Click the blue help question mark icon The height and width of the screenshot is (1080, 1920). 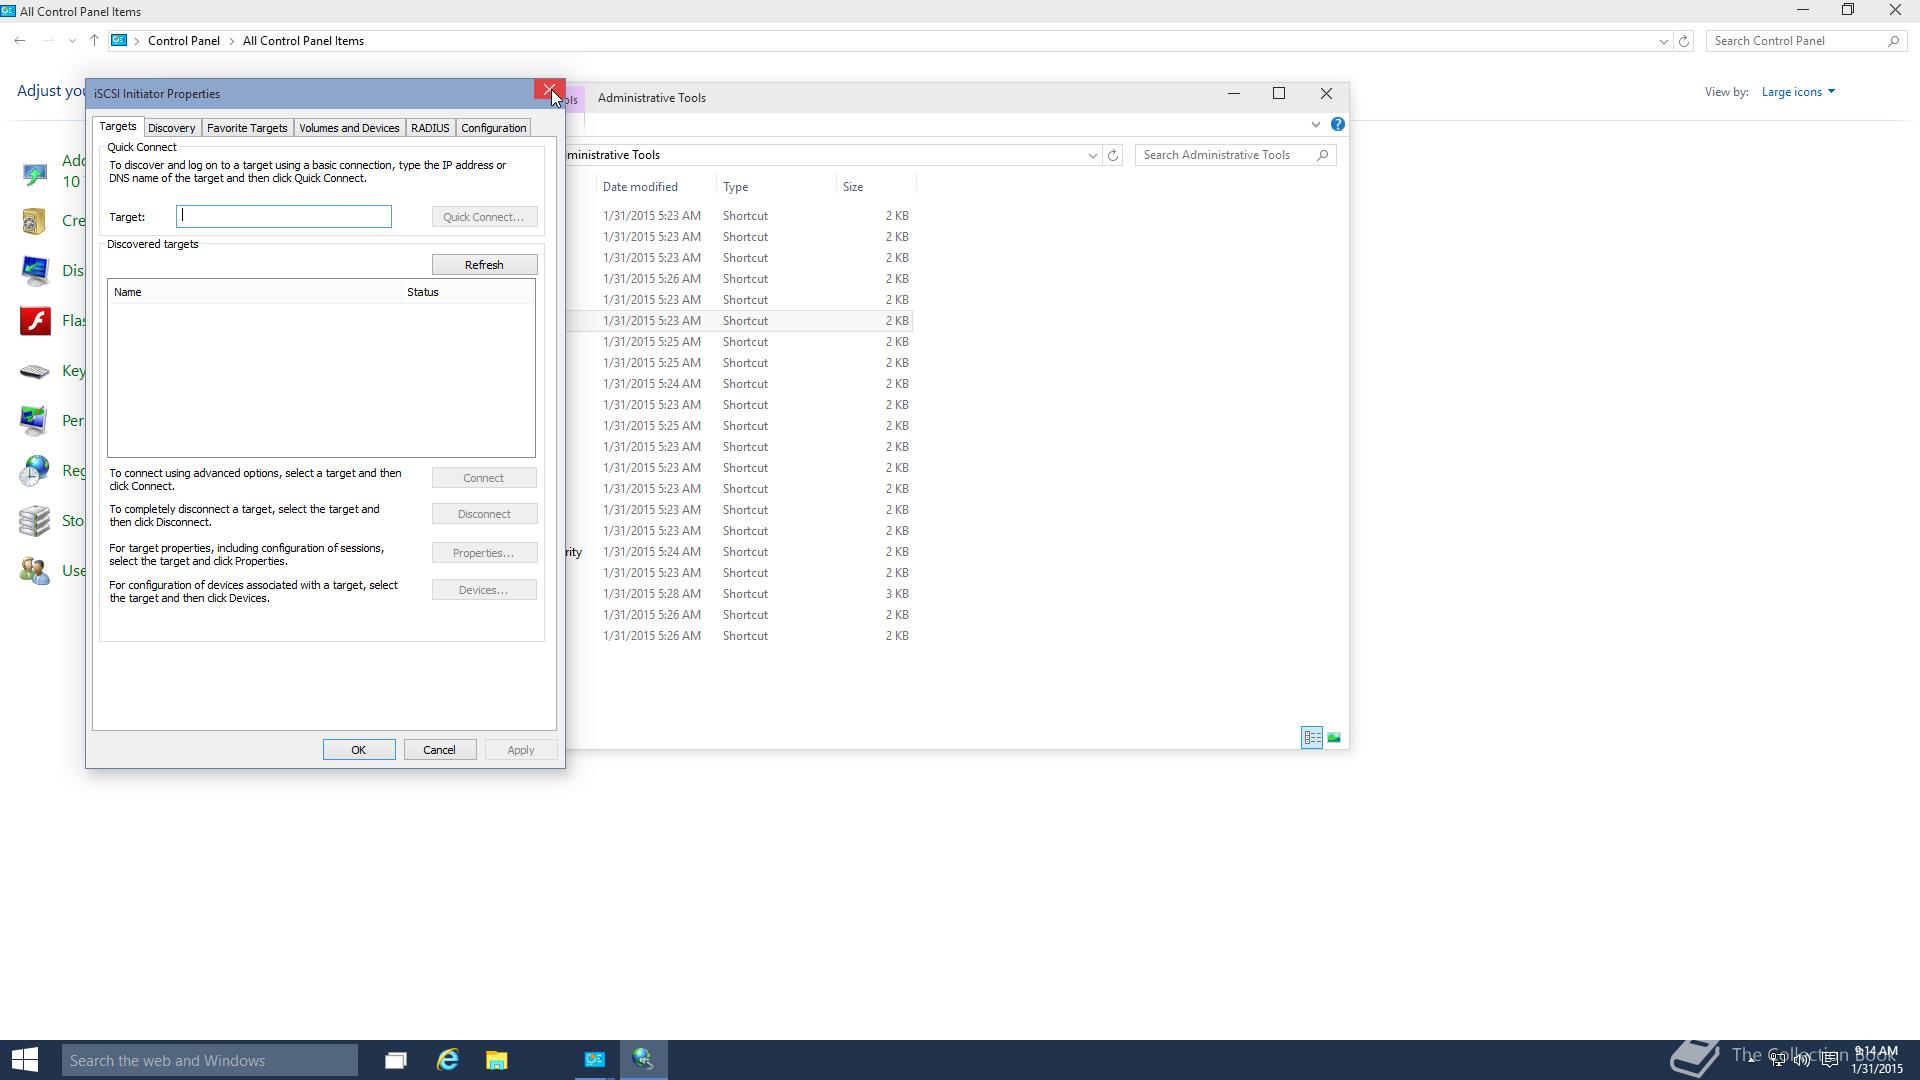coord(1337,125)
